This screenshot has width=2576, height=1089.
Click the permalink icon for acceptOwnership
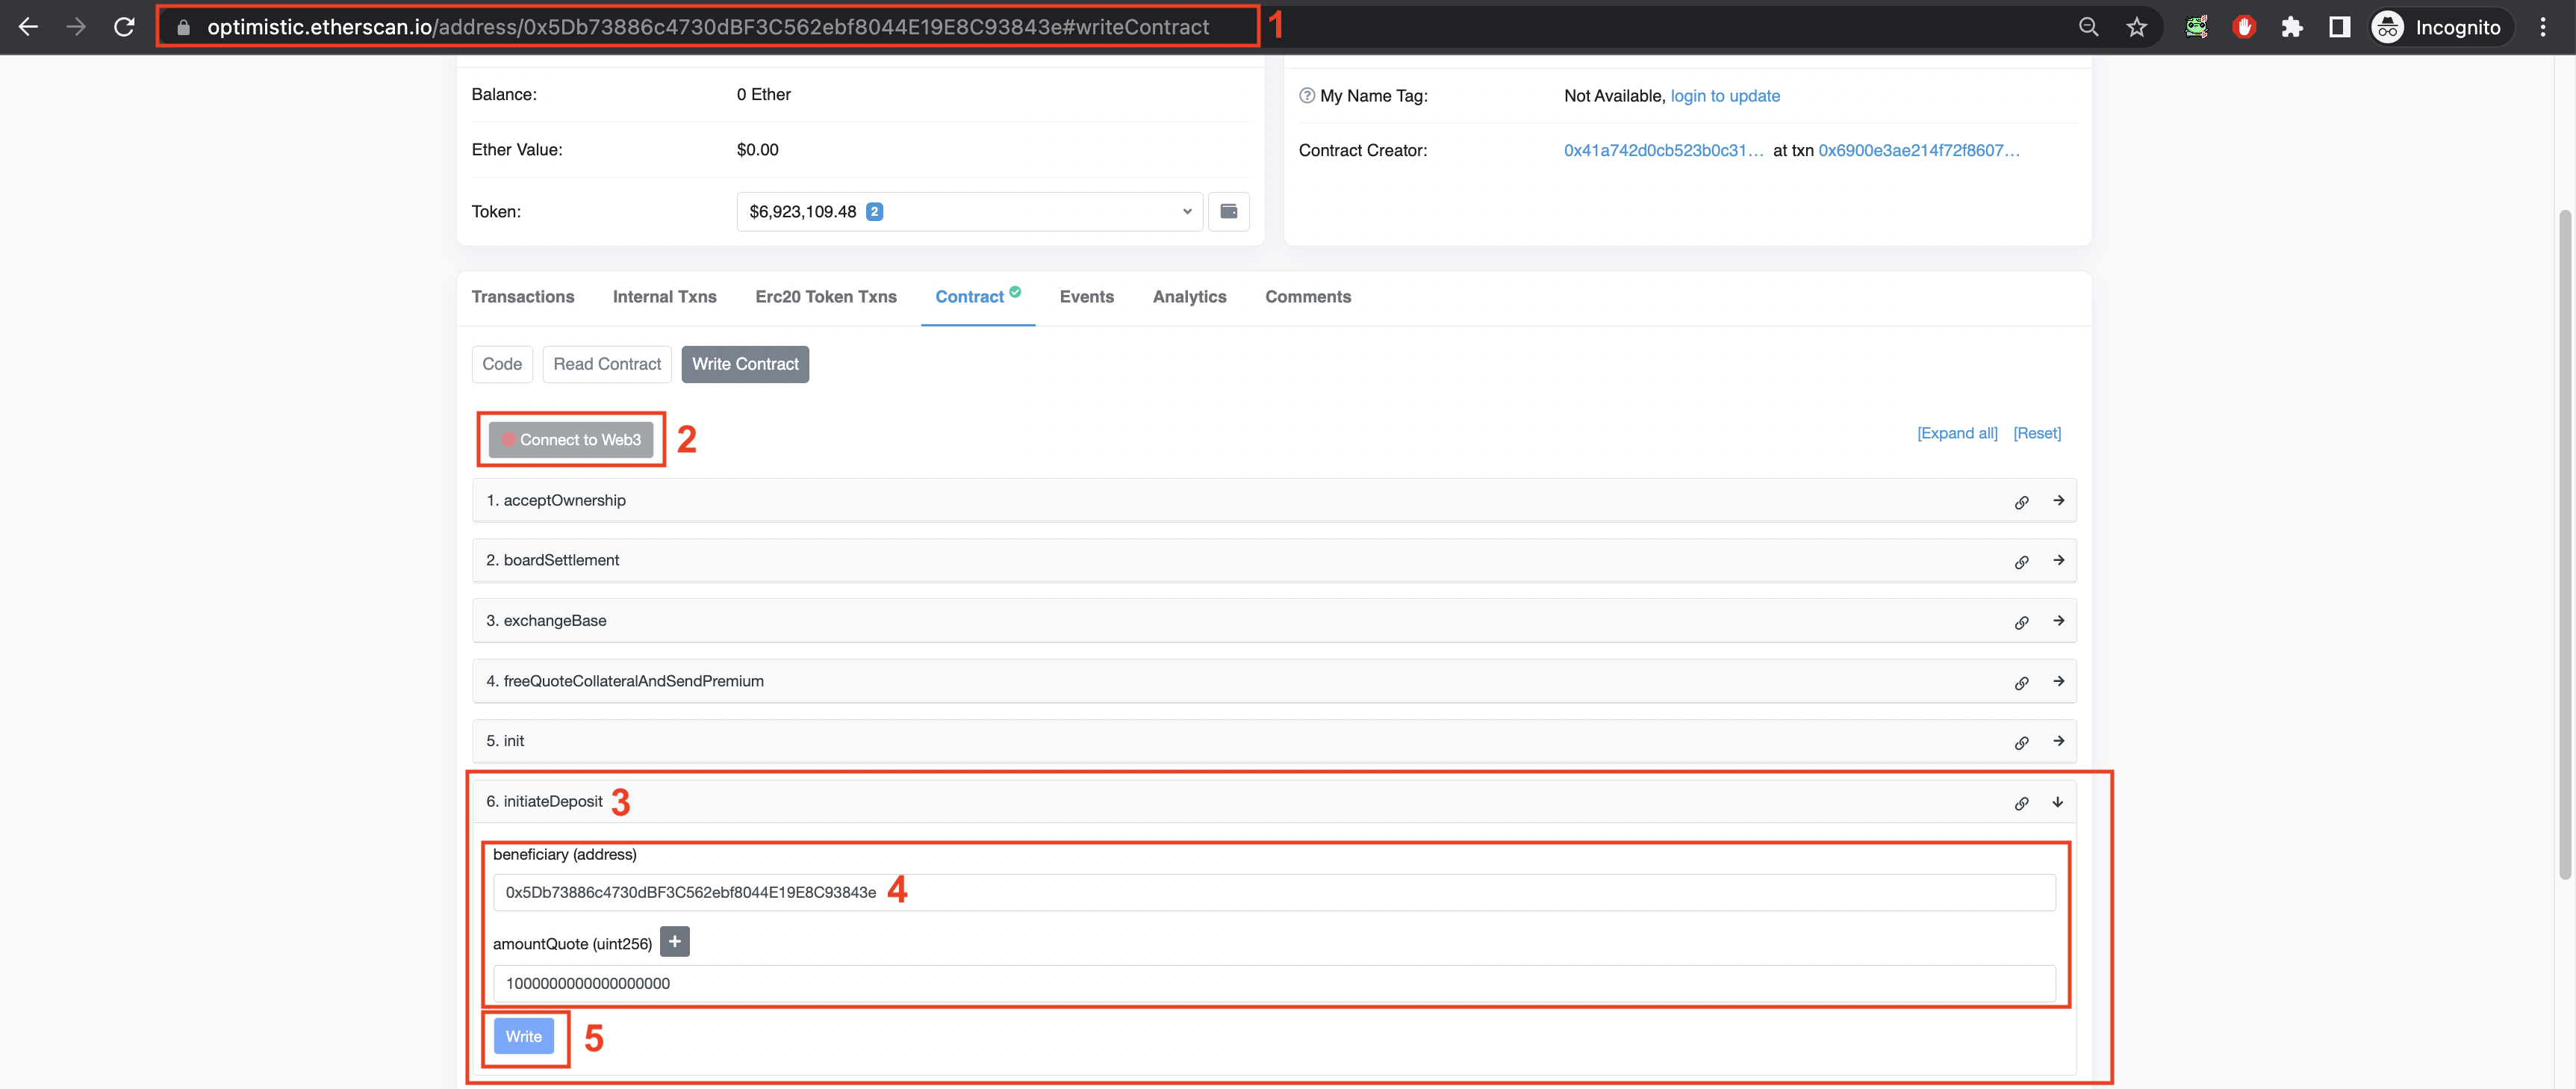click(2021, 502)
